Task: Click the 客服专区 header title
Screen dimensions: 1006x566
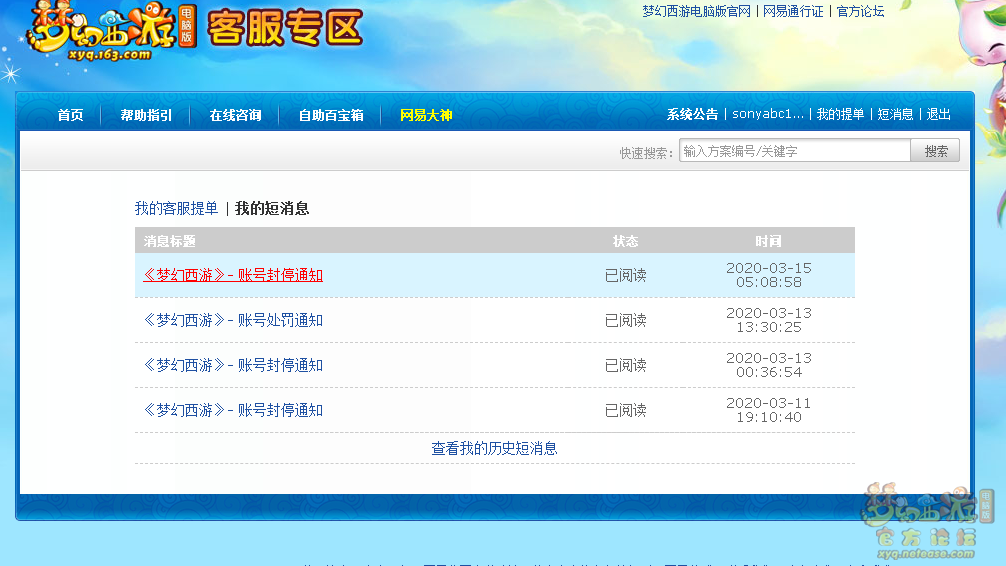Action: tap(286, 28)
